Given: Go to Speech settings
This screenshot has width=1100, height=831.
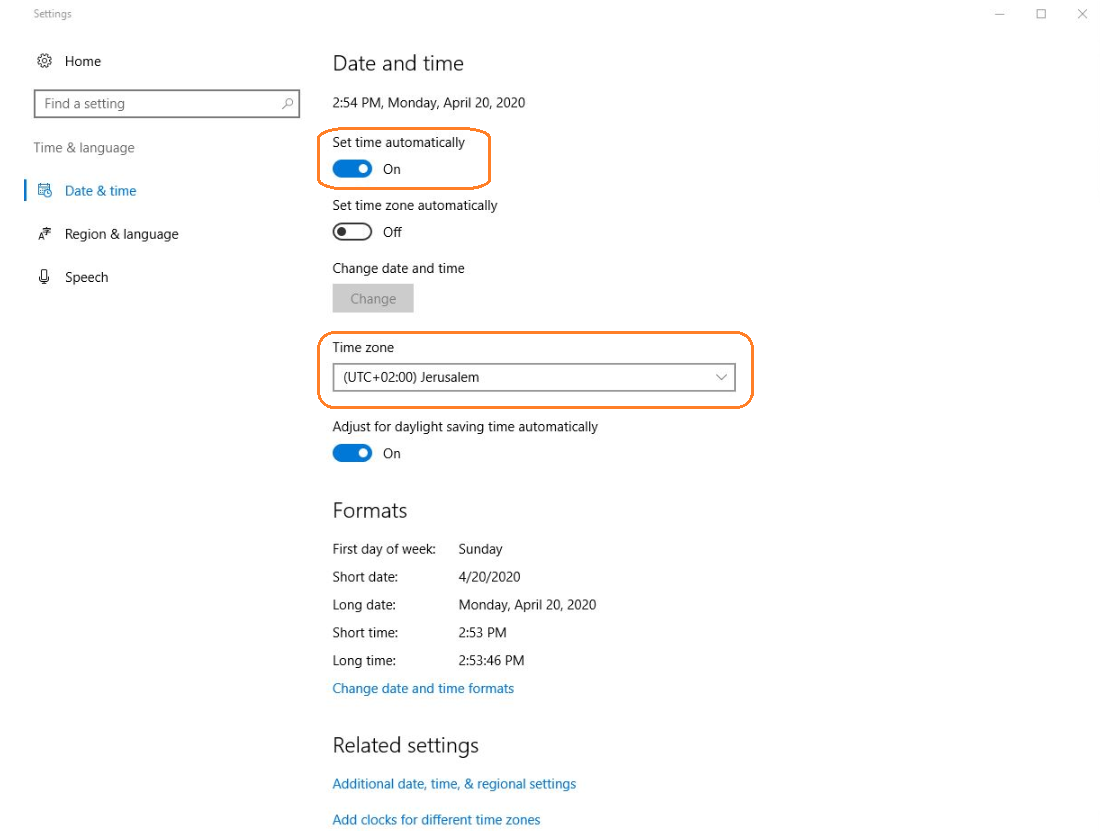Looking at the screenshot, I should point(86,277).
